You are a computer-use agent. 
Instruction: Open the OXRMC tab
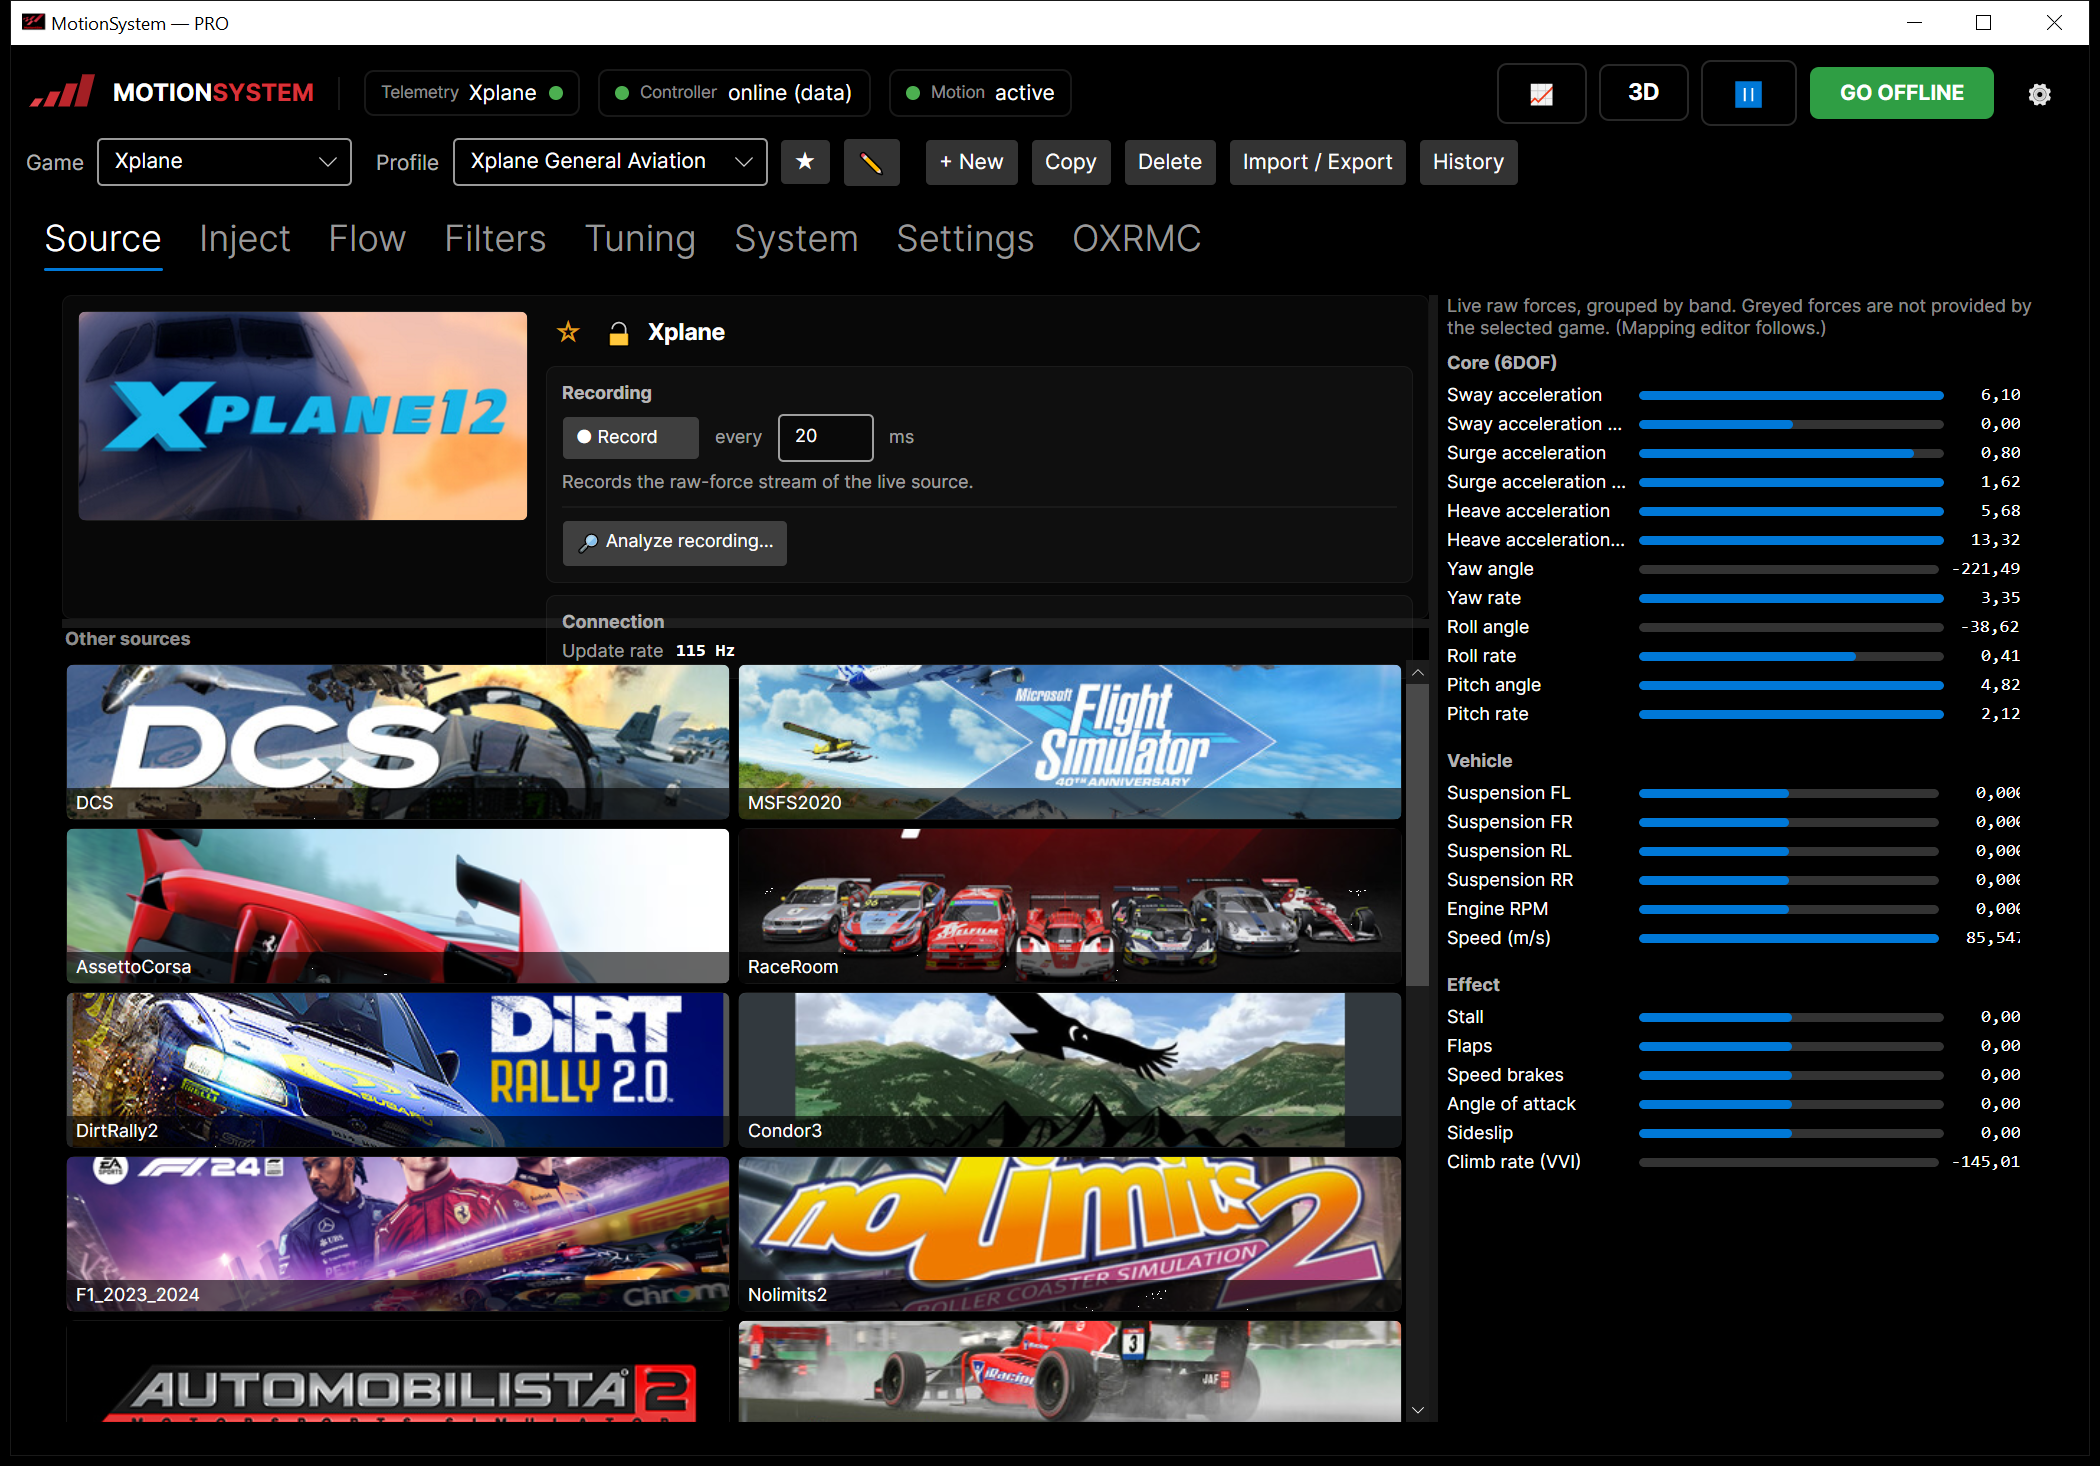tap(1136, 239)
